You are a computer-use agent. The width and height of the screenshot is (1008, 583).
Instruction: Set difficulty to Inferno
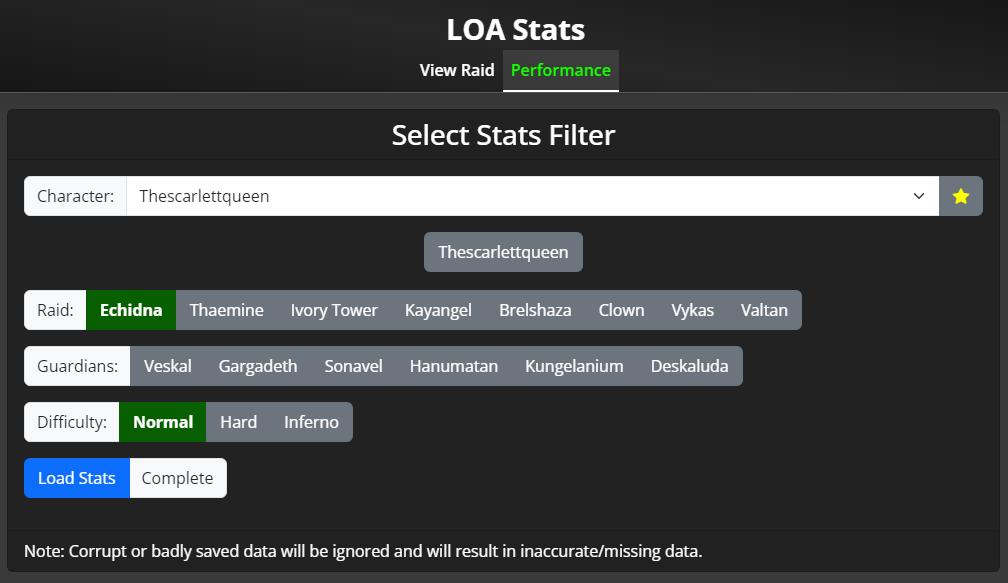(311, 422)
